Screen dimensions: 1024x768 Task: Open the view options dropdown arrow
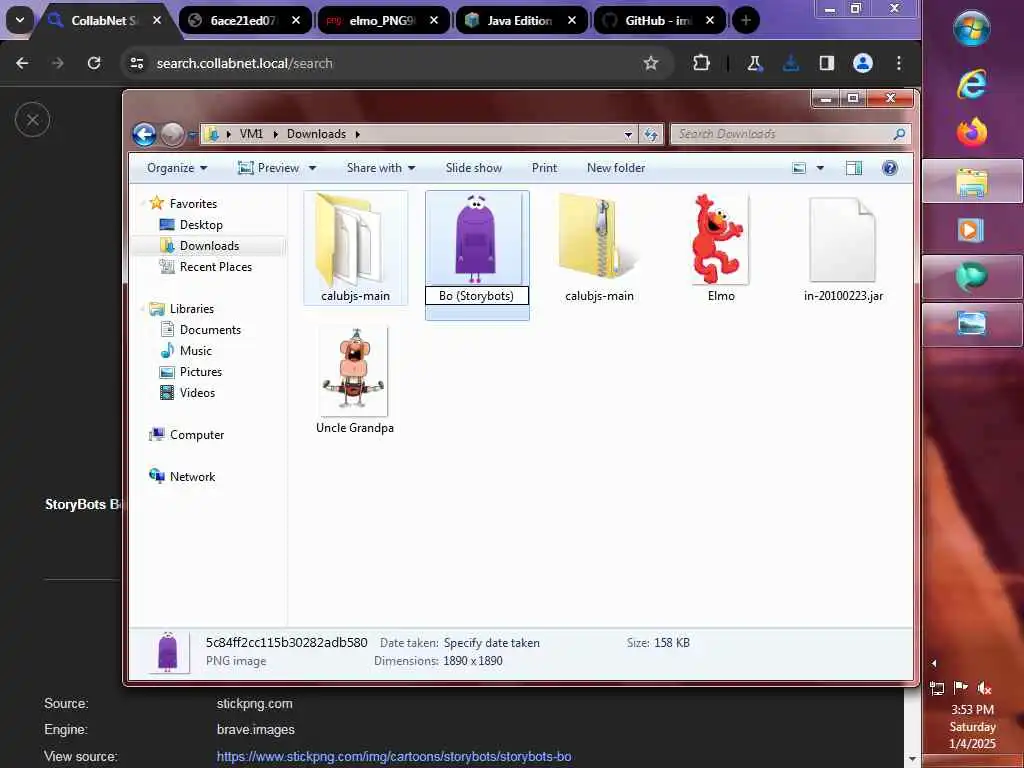coord(820,168)
